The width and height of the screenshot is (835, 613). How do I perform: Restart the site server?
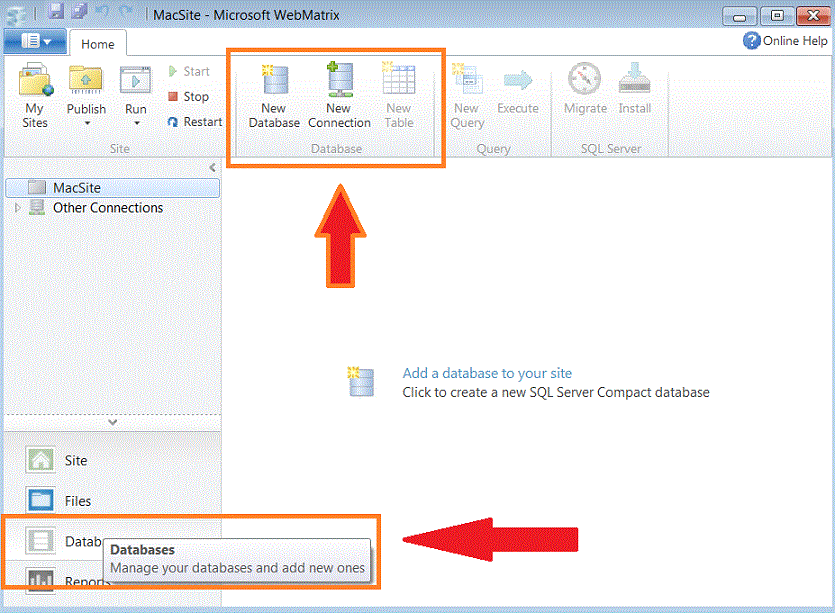(194, 122)
